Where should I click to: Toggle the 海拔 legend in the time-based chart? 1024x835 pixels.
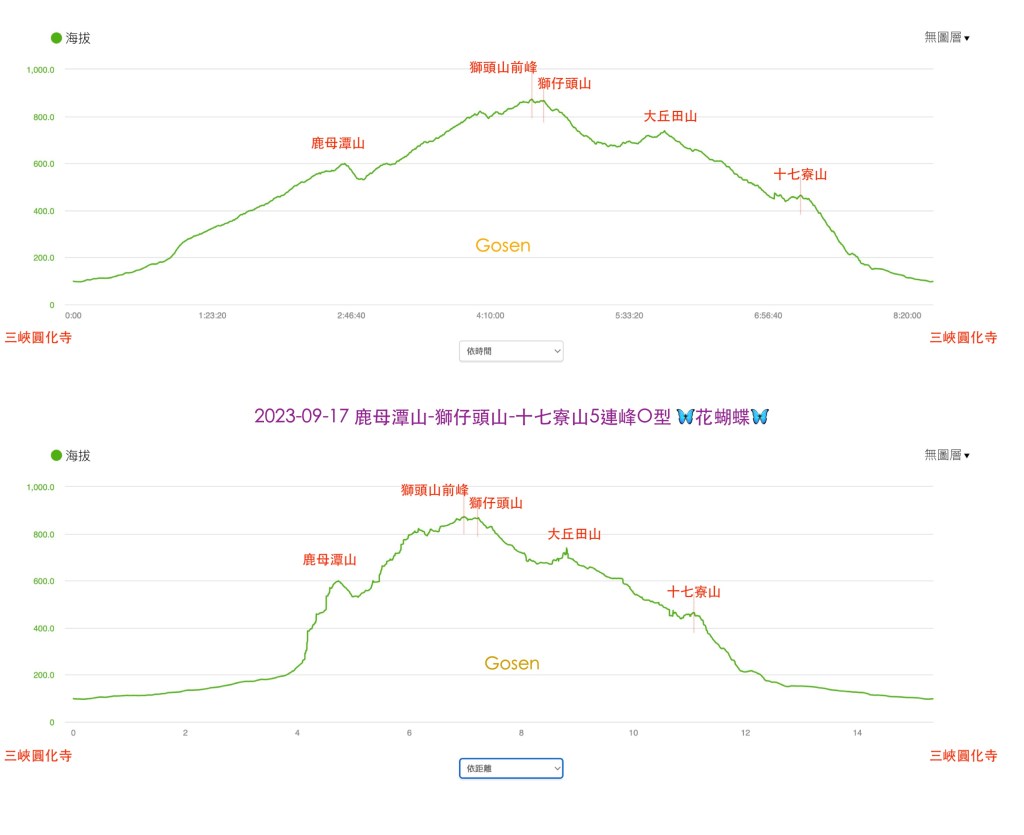71,38
